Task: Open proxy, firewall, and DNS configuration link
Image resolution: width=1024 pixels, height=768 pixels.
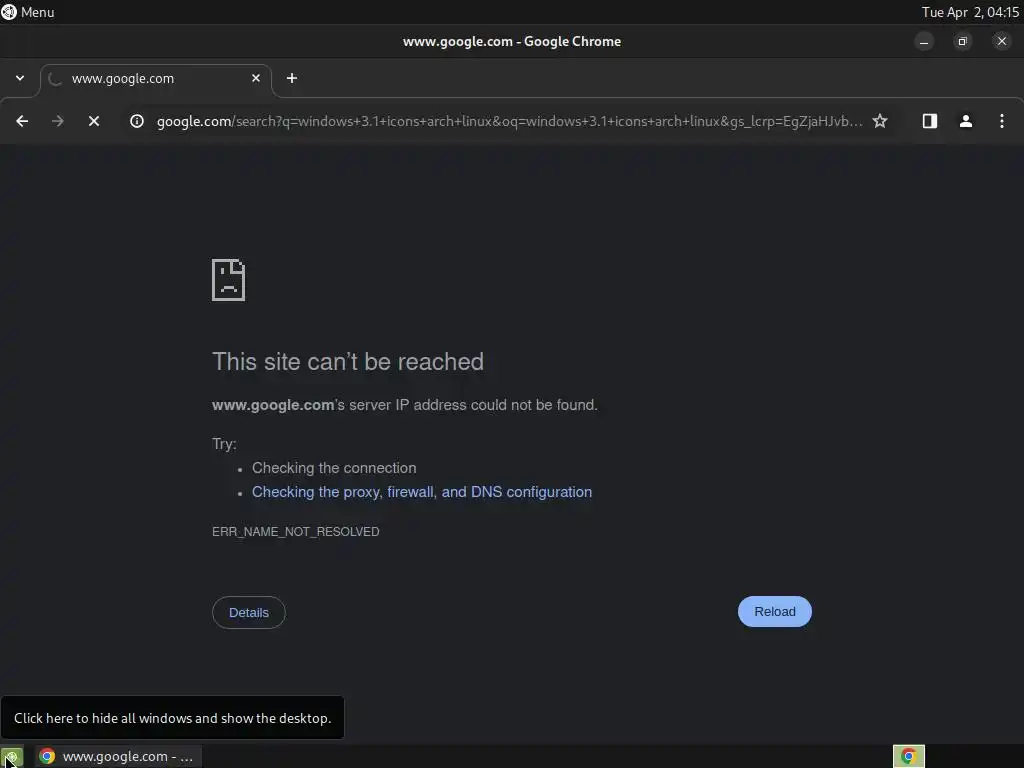Action: [x=422, y=492]
